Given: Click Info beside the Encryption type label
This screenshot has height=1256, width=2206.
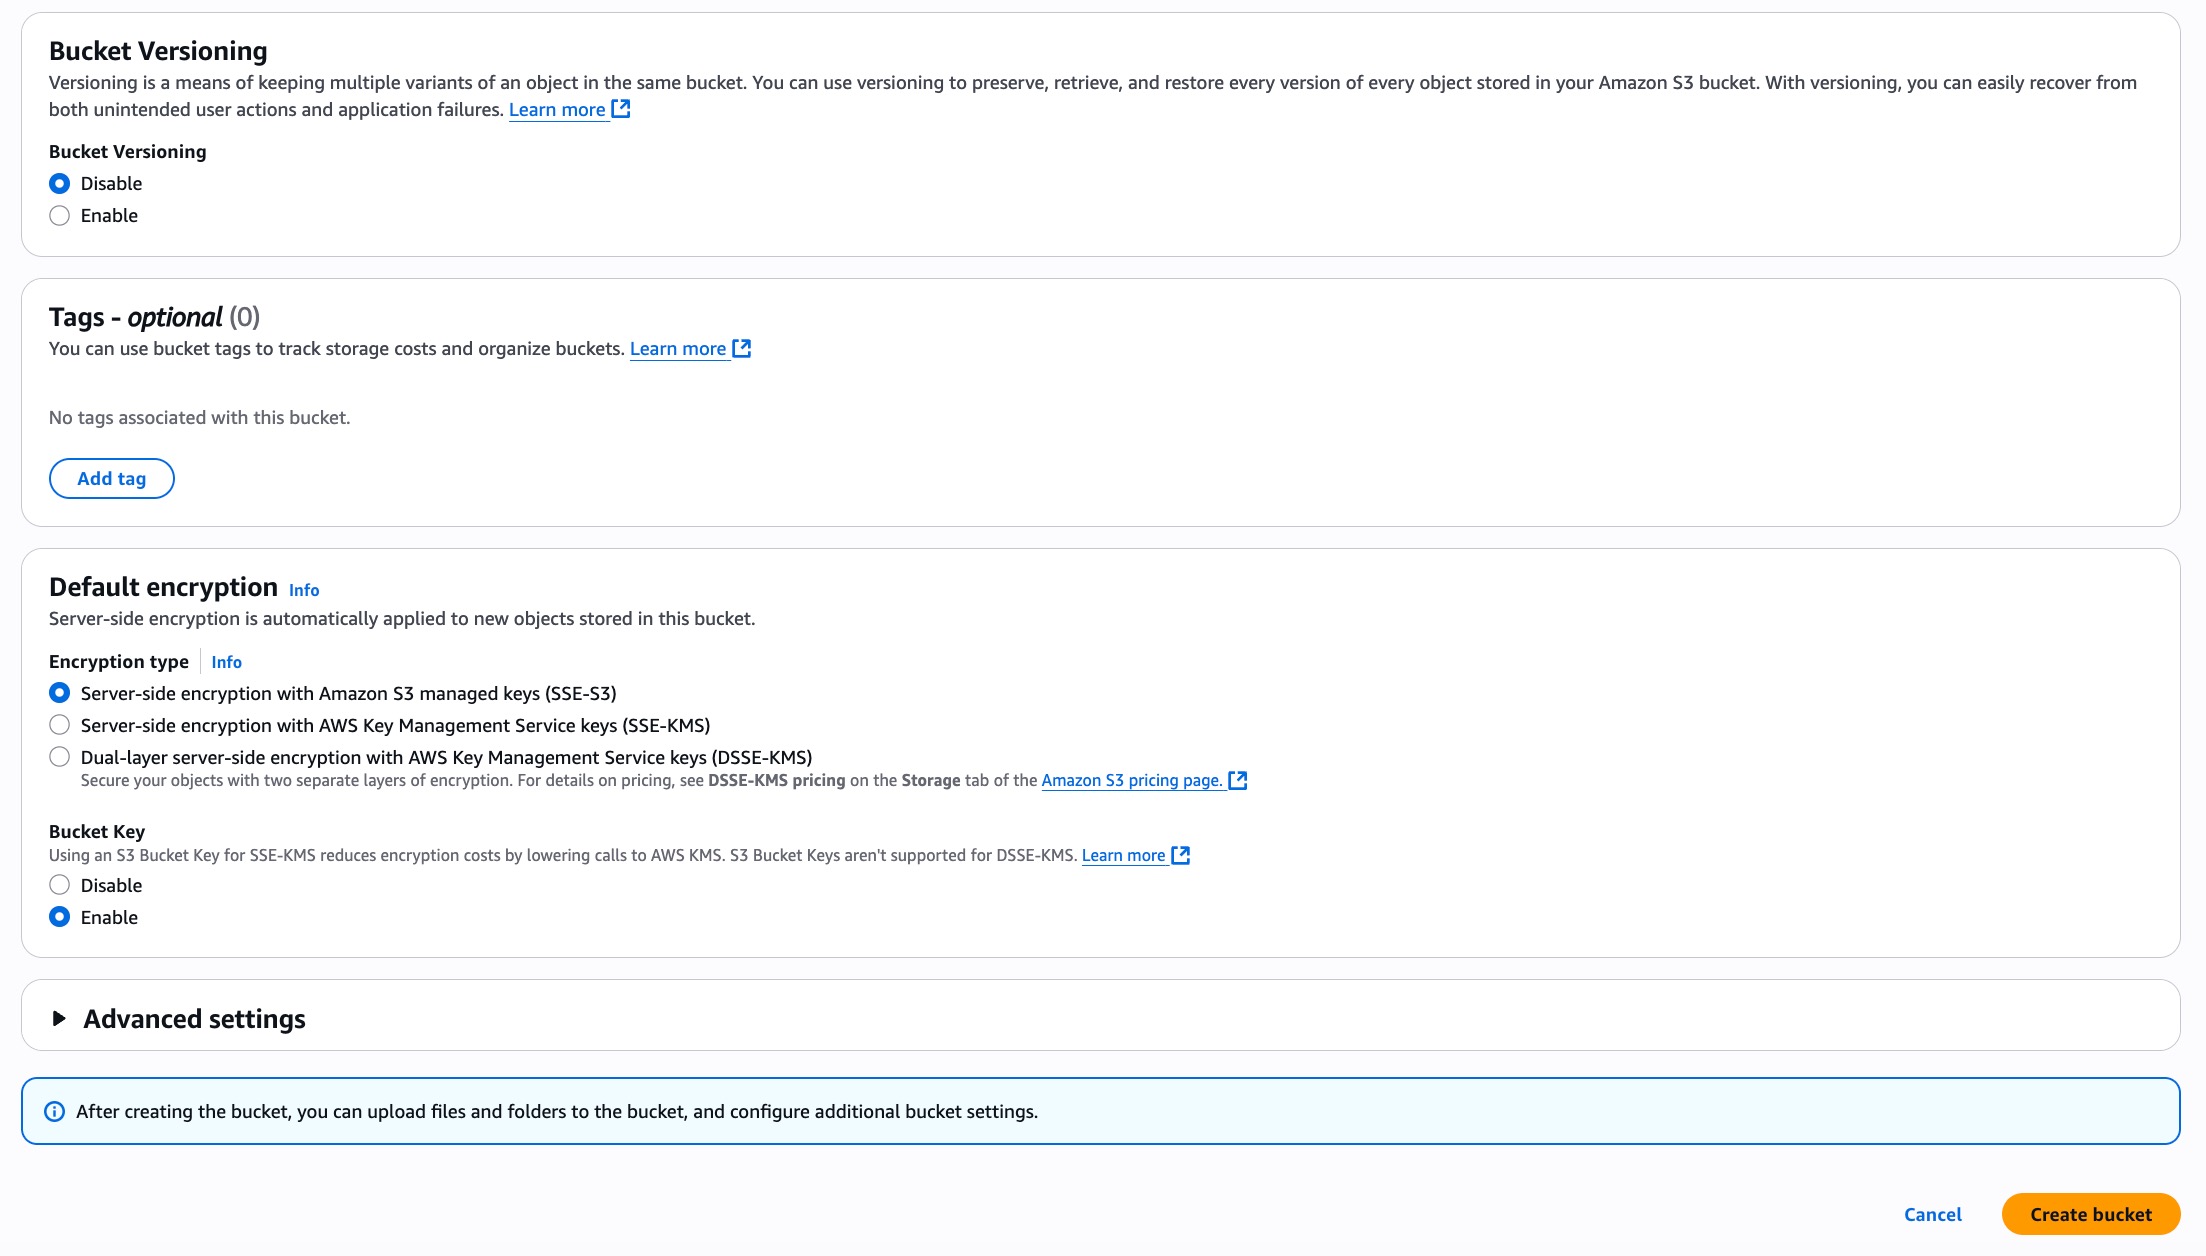Looking at the screenshot, I should (x=227, y=661).
